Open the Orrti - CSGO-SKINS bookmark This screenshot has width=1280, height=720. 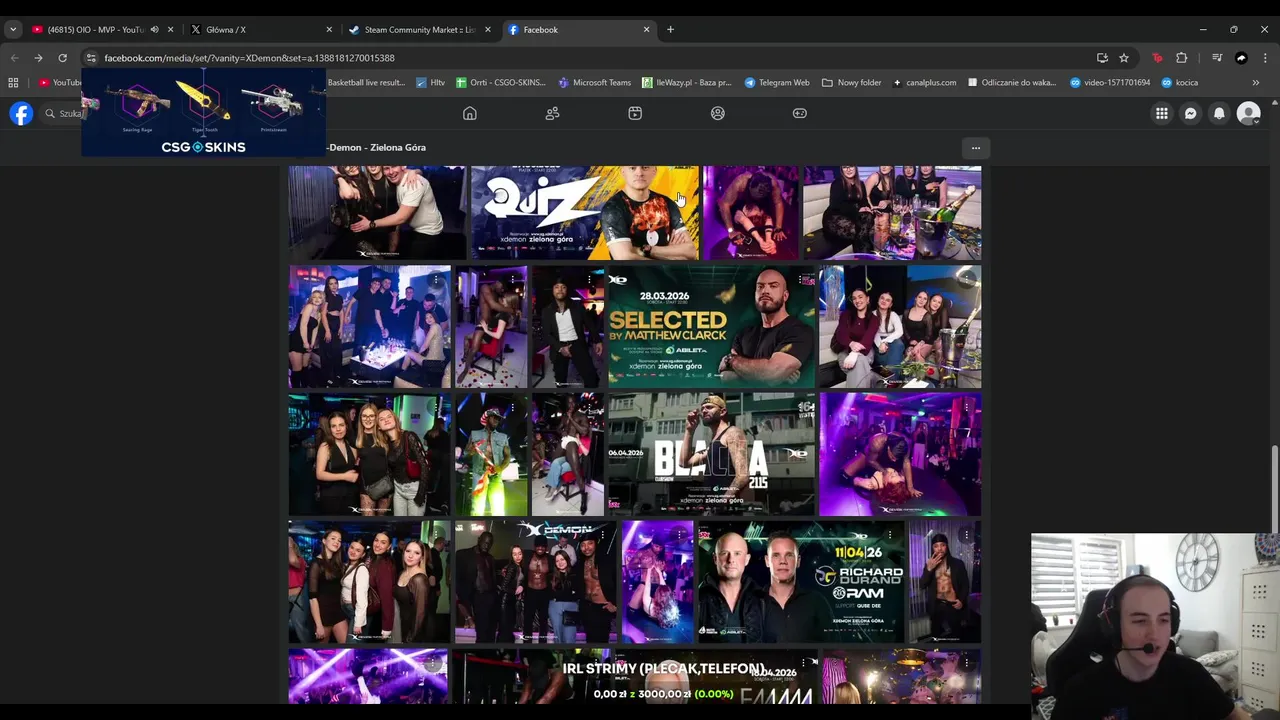pos(502,83)
